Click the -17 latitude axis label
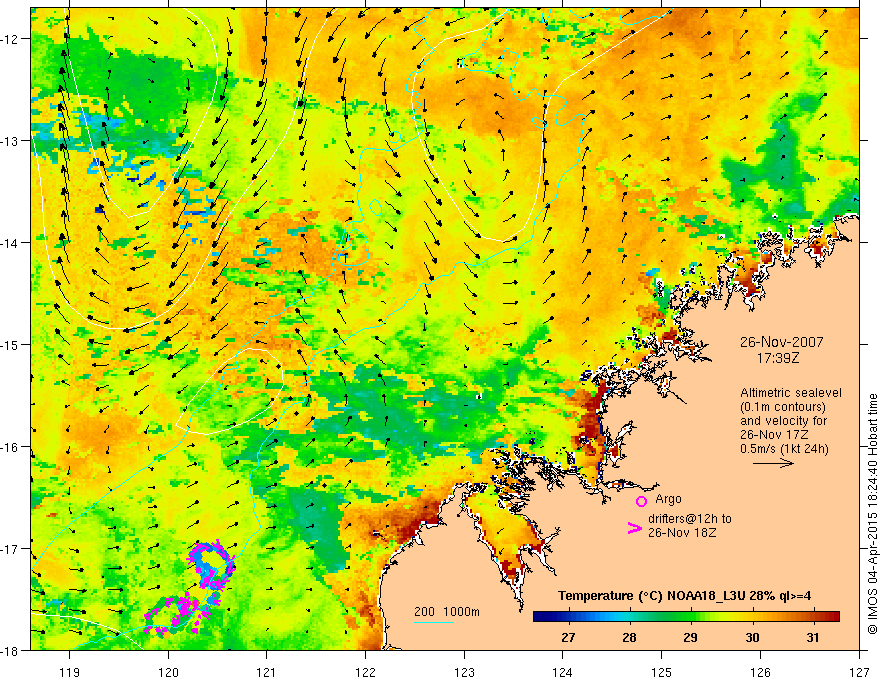Viewport: 880px width, 680px height. 10,549
